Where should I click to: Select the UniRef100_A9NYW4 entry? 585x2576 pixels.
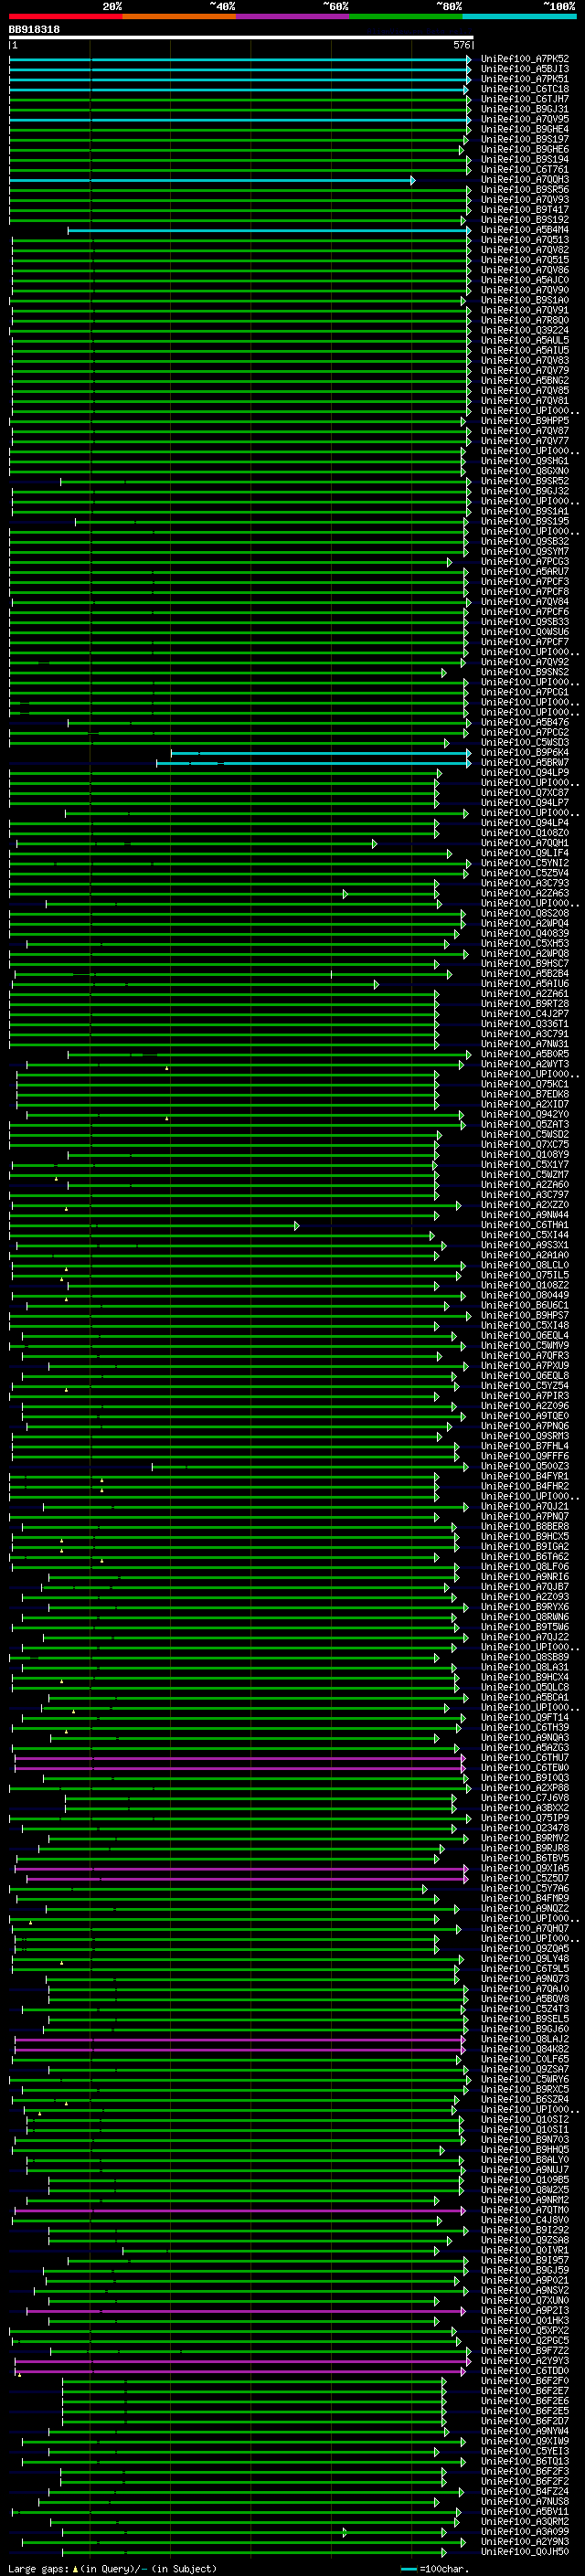point(524,2431)
